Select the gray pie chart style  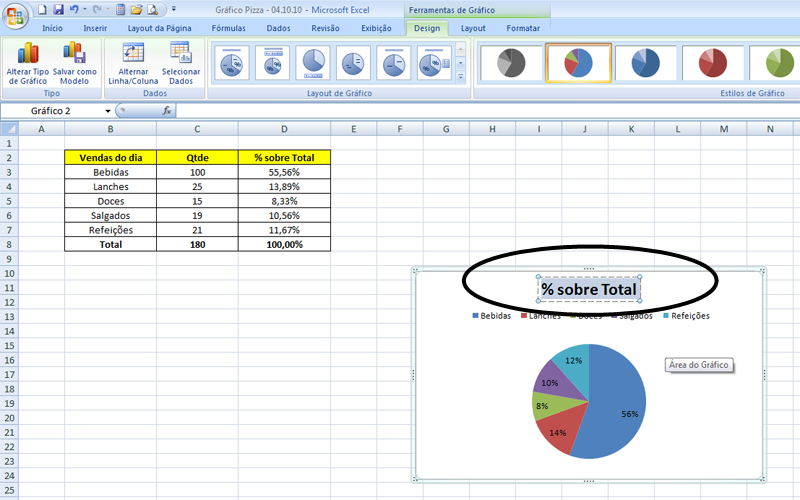[504, 63]
